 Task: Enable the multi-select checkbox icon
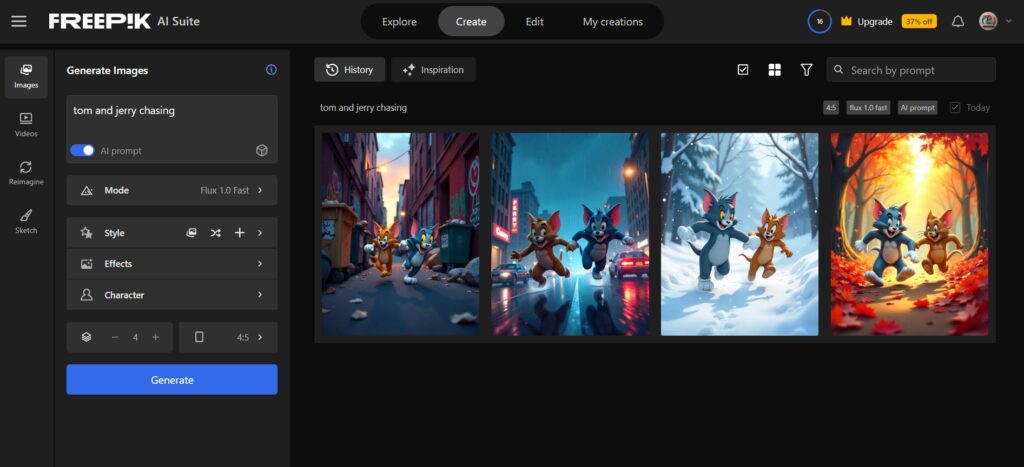coord(742,70)
